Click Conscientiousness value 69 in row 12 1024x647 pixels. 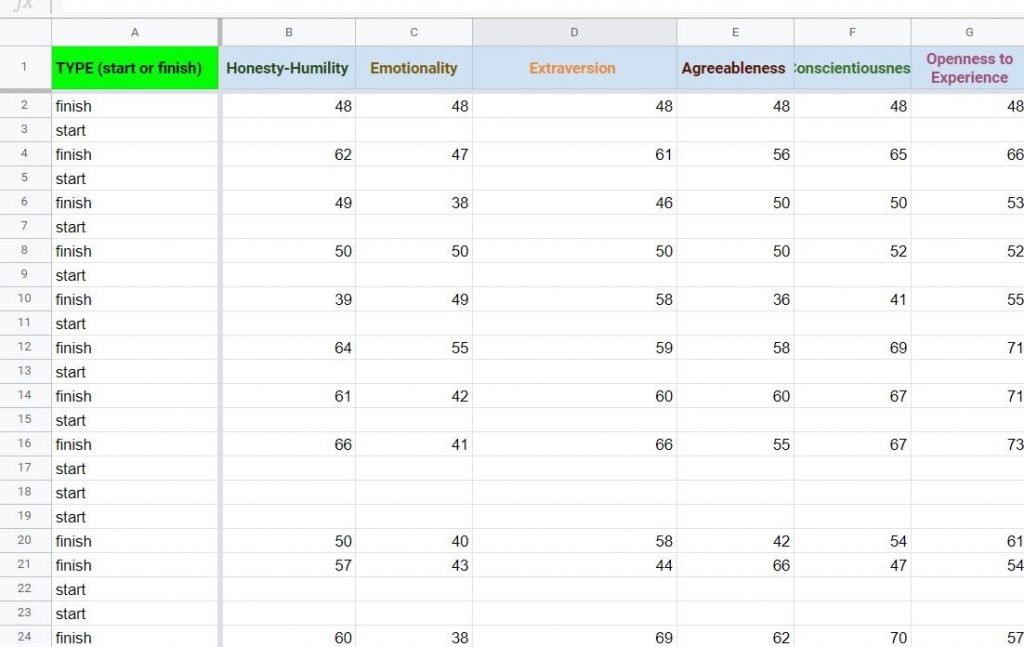pyautogui.click(x=852, y=347)
